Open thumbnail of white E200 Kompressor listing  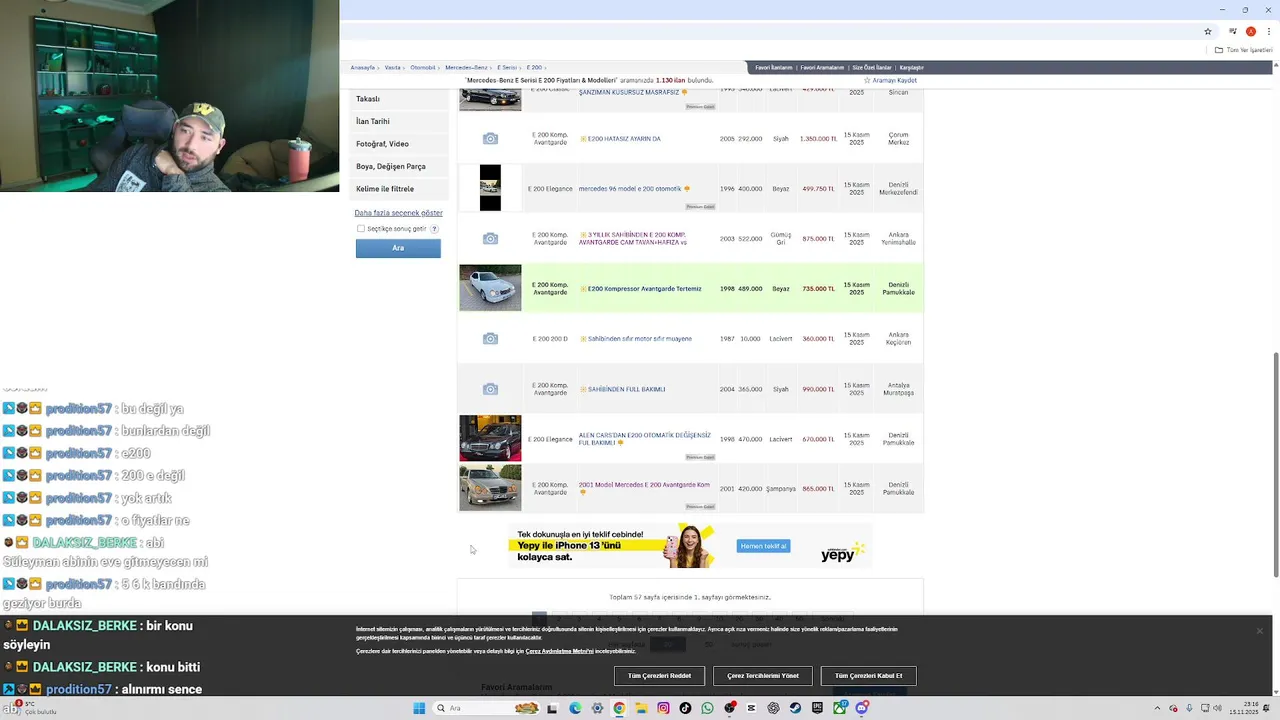tap(490, 288)
